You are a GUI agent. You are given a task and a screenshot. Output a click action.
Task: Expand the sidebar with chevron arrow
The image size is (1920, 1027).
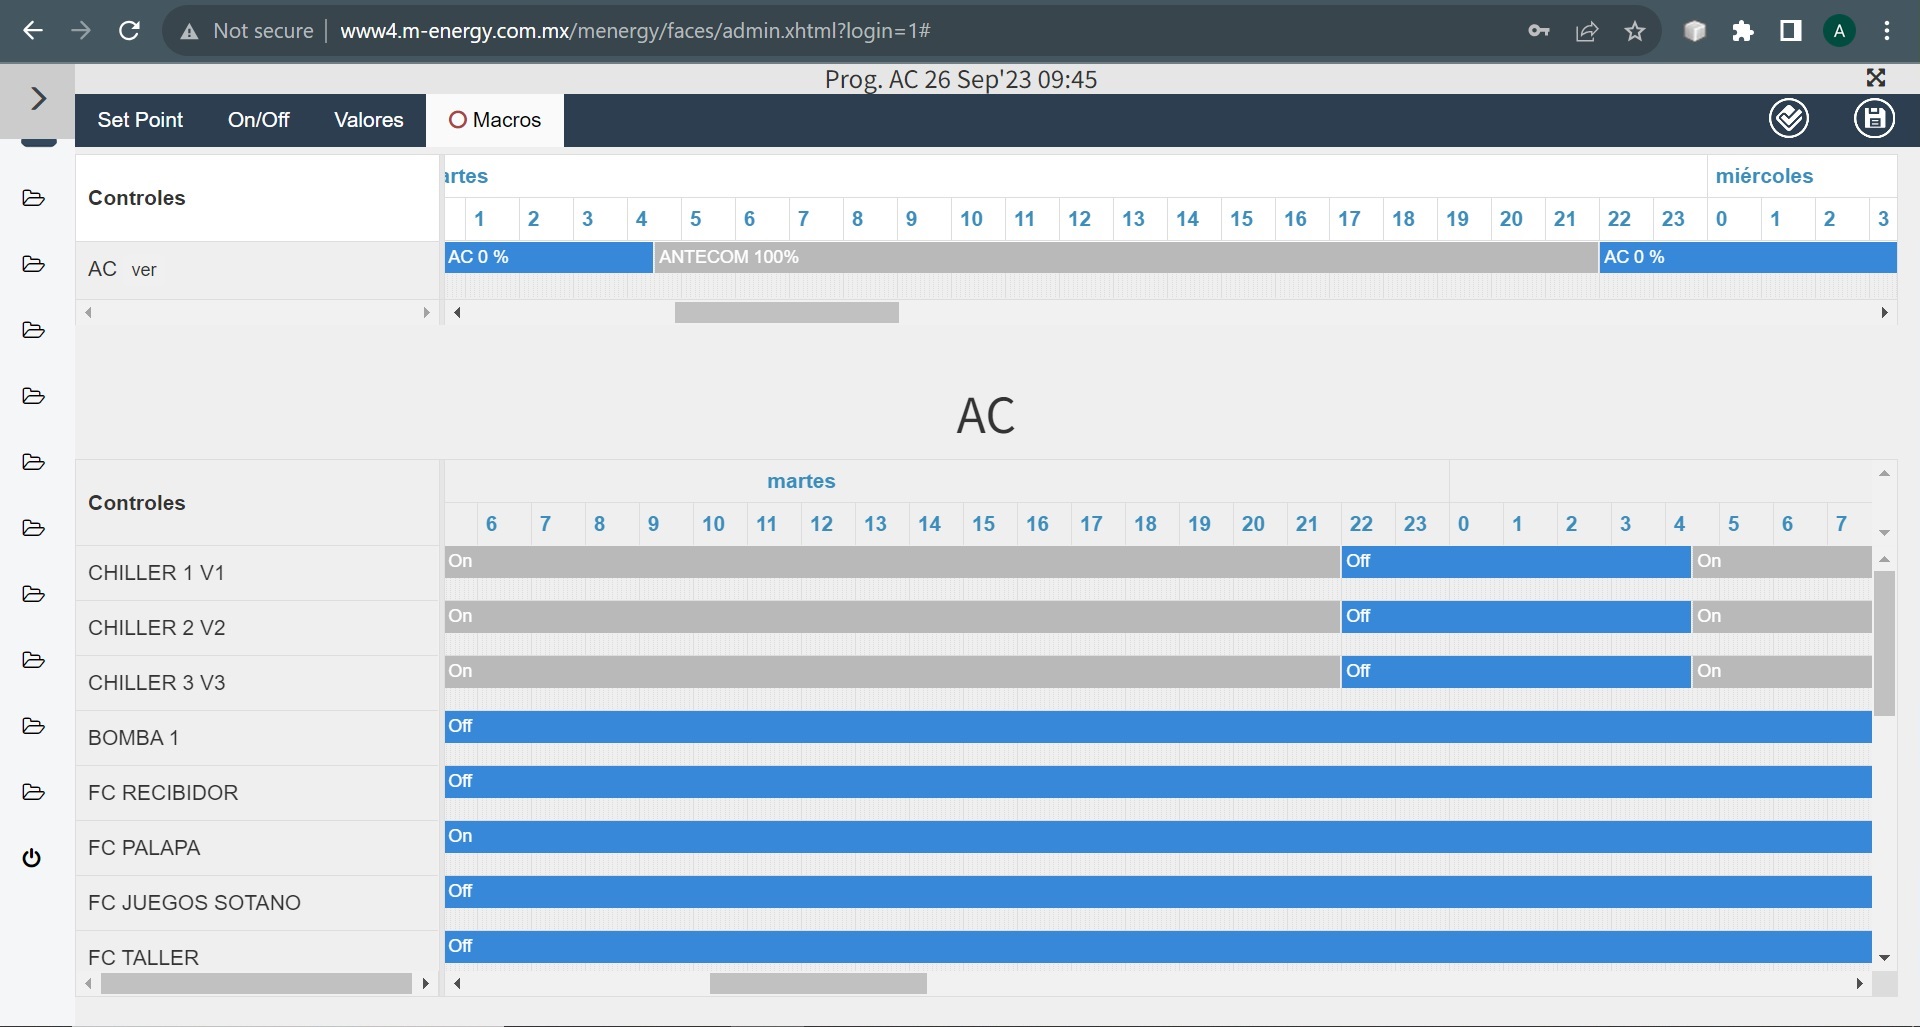point(38,98)
